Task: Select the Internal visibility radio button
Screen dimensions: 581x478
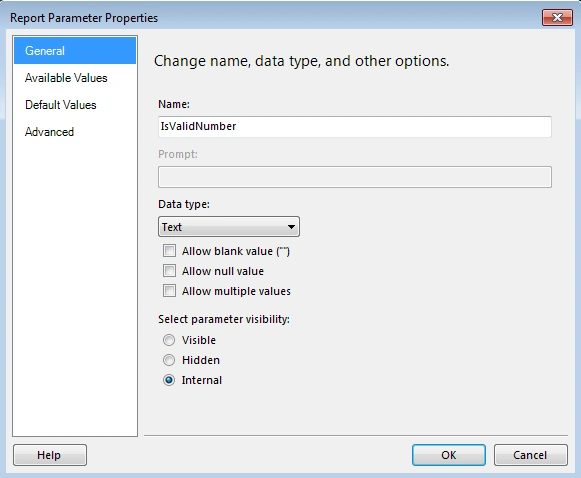Action: pos(169,380)
